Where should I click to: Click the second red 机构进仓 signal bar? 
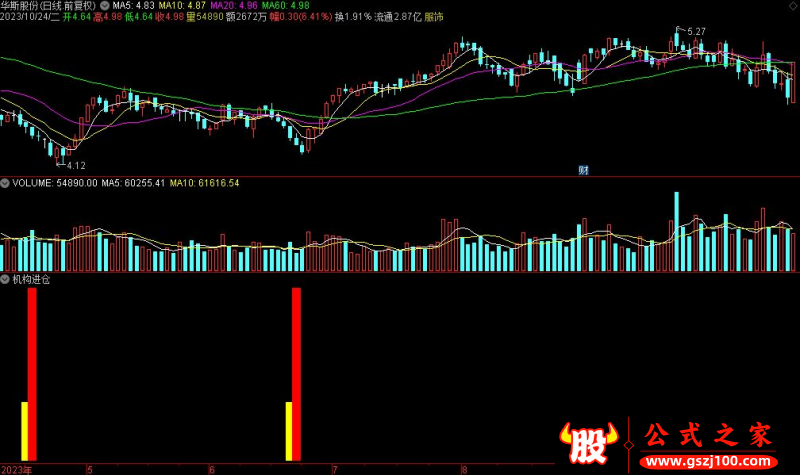pyautogui.click(x=296, y=374)
